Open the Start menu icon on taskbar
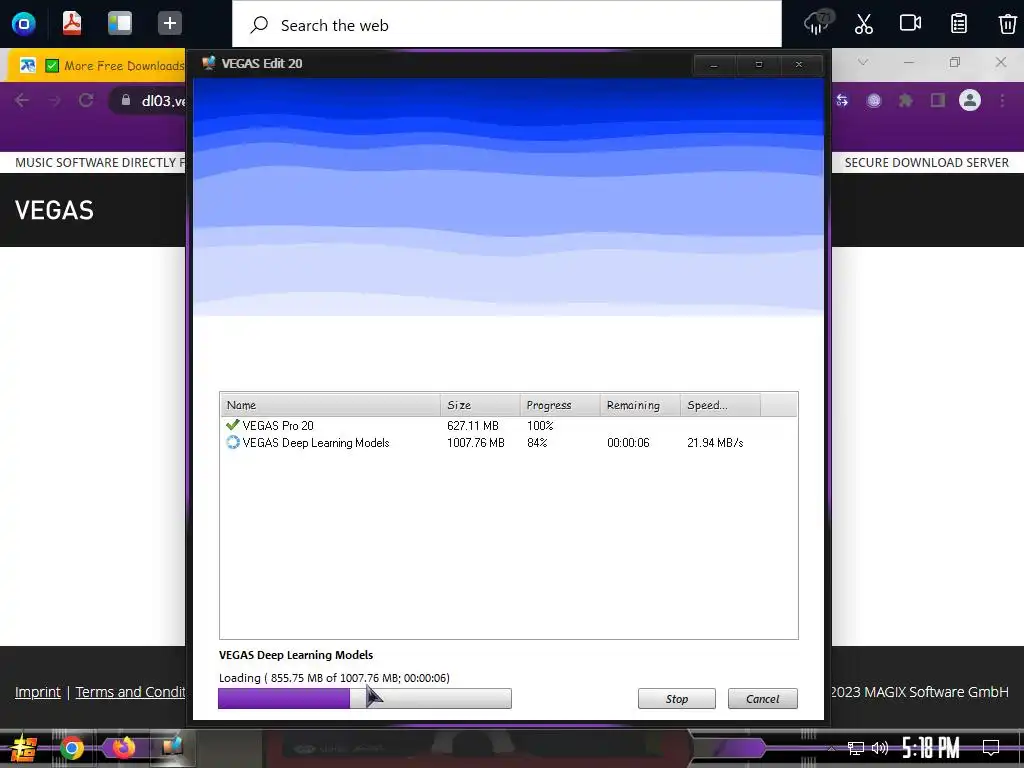 click(x=23, y=748)
